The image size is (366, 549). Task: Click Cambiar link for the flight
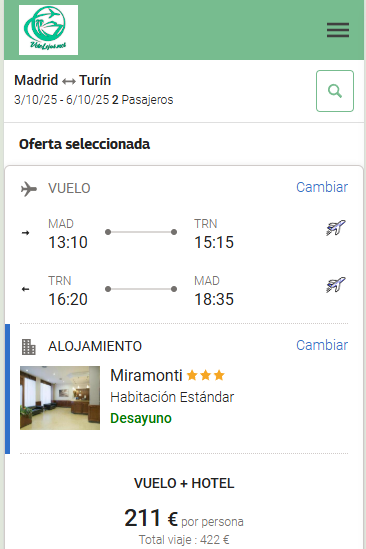click(322, 187)
